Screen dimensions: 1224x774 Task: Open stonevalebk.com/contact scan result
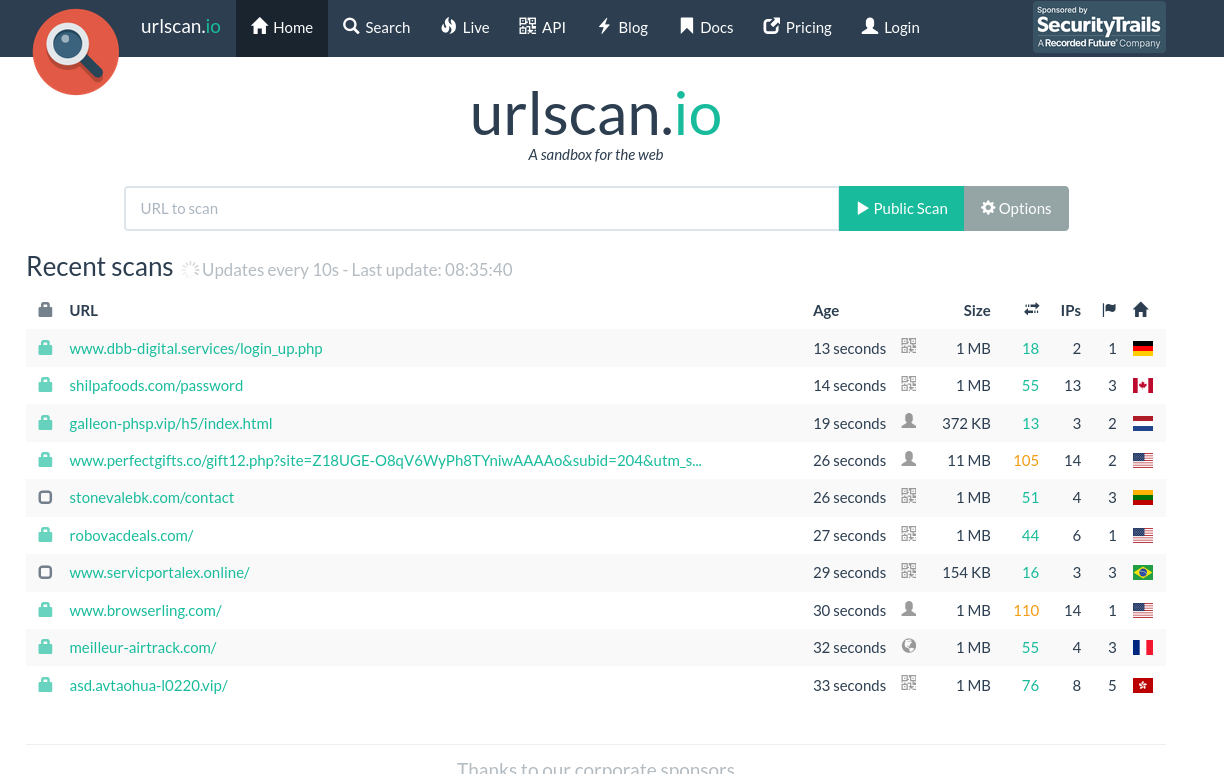pos(152,498)
